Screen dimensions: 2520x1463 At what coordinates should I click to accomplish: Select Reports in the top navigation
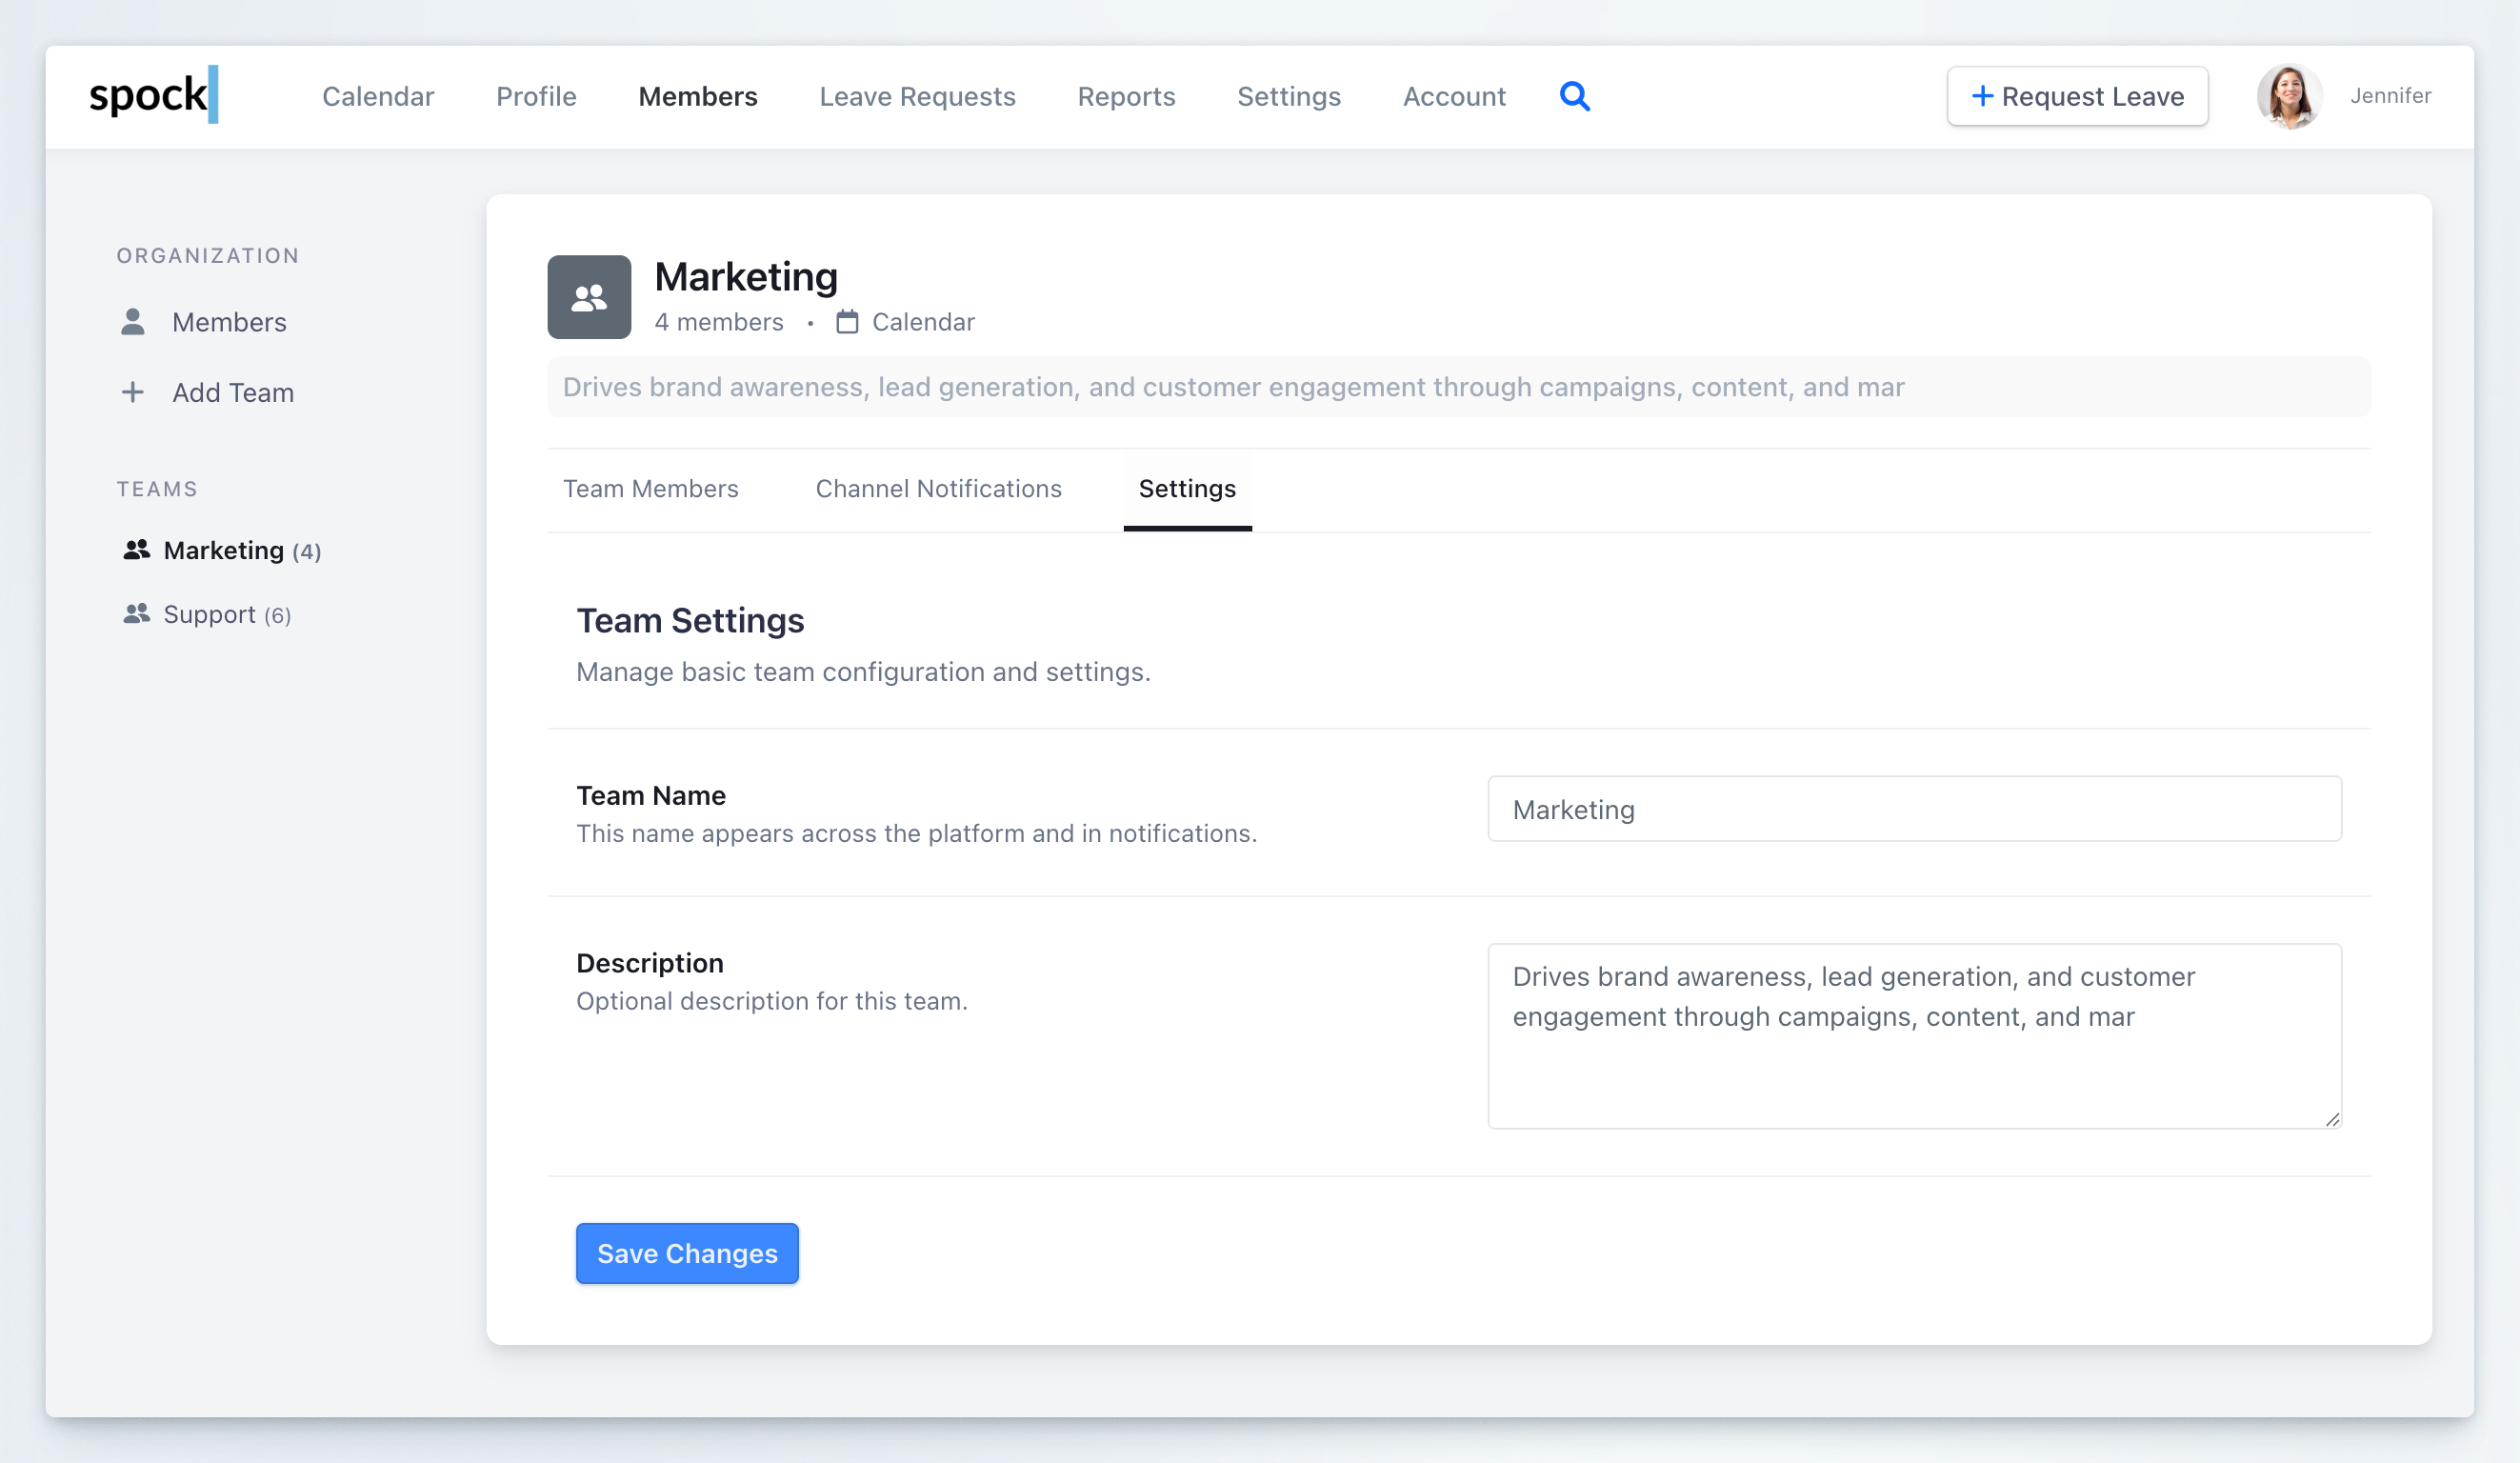coord(1126,96)
